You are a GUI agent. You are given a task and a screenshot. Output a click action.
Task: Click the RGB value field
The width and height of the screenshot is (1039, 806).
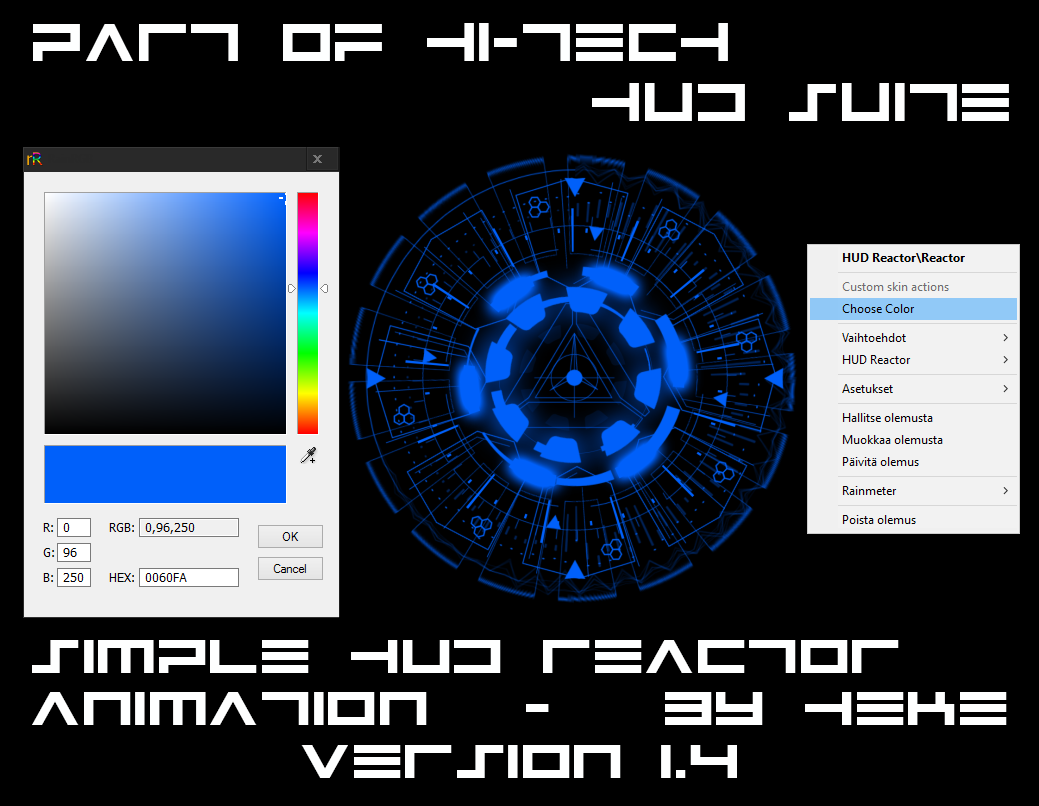(189, 528)
